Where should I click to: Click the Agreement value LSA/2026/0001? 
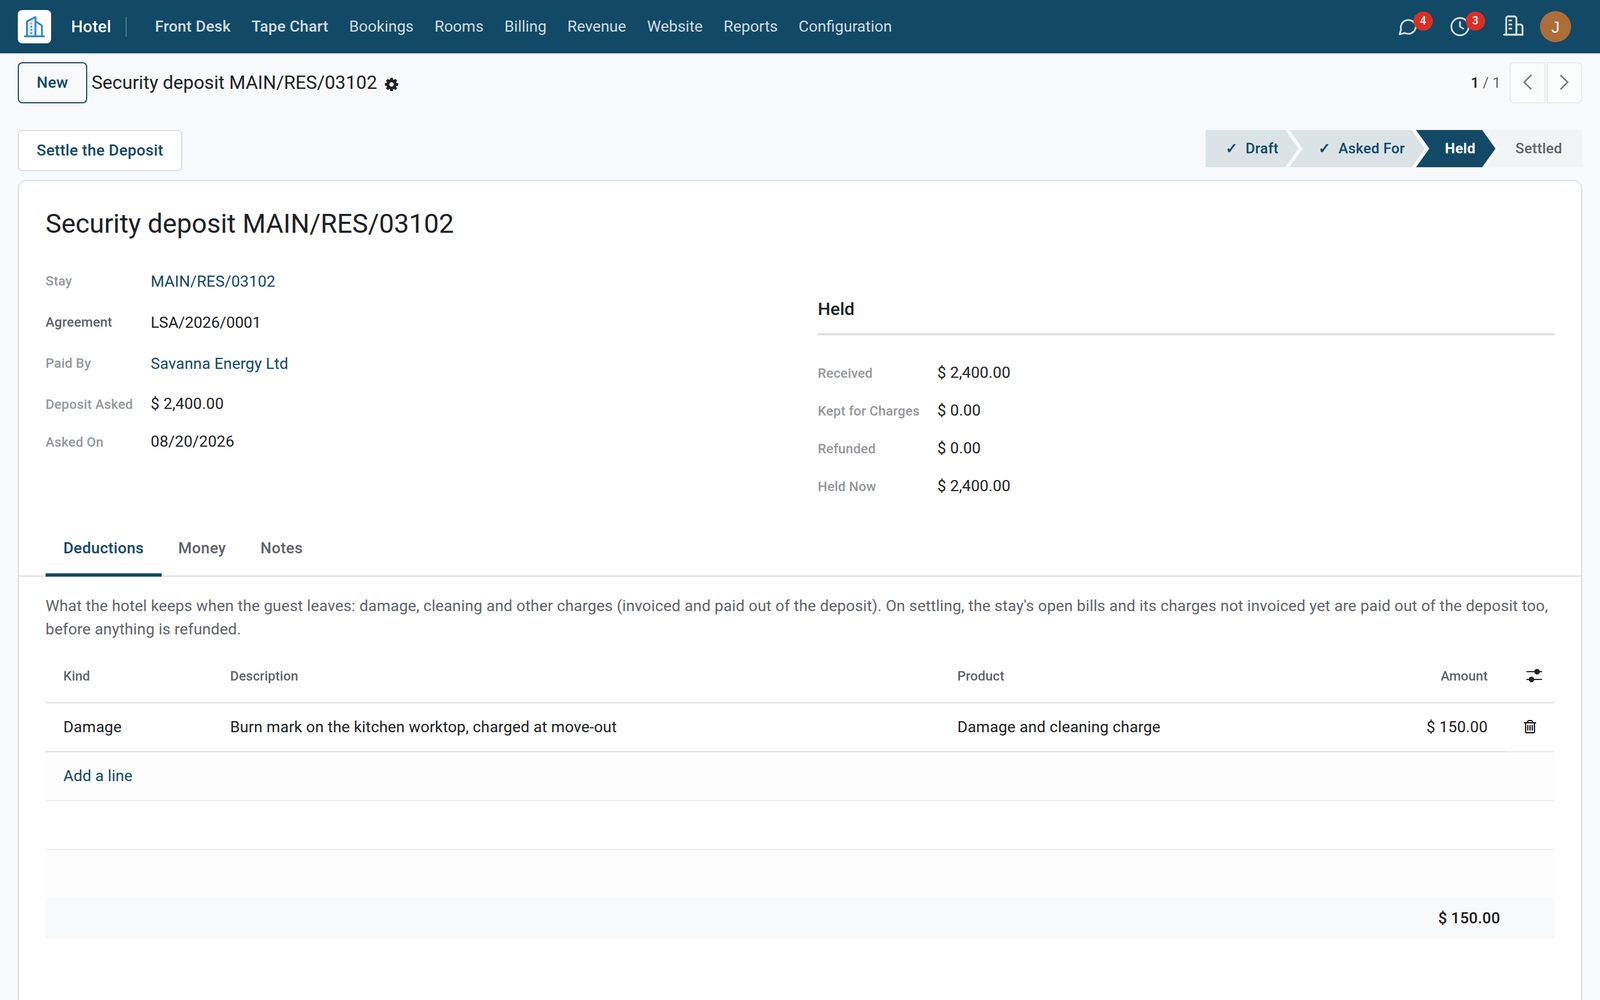pyautogui.click(x=205, y=322)
